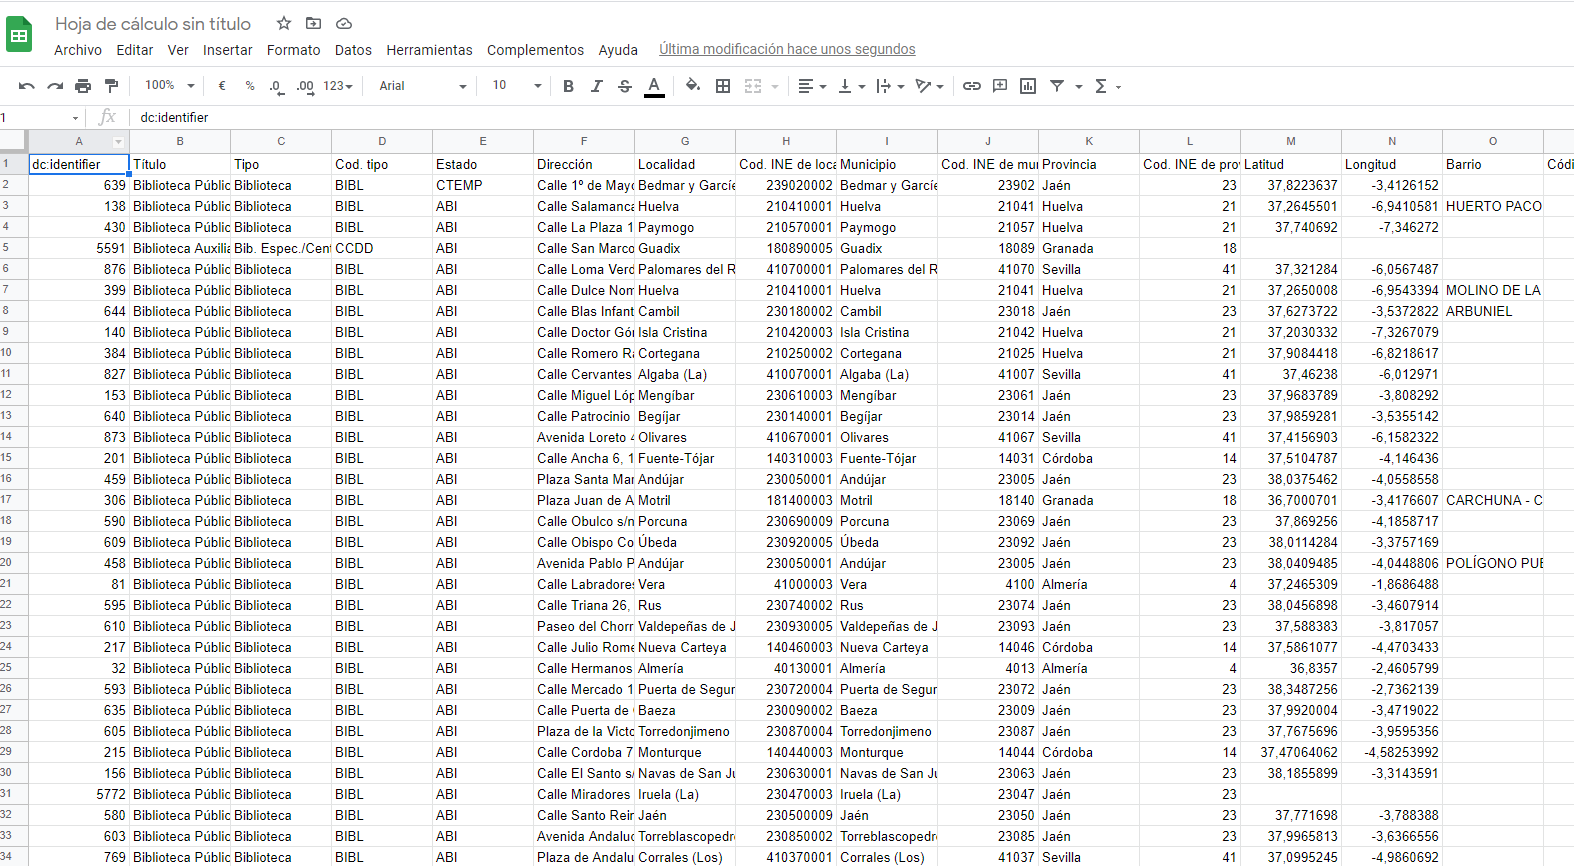The width and height of the screenshot is (1574, 866).
Task: Toggle italic formatting
Action: click(596, 86)
